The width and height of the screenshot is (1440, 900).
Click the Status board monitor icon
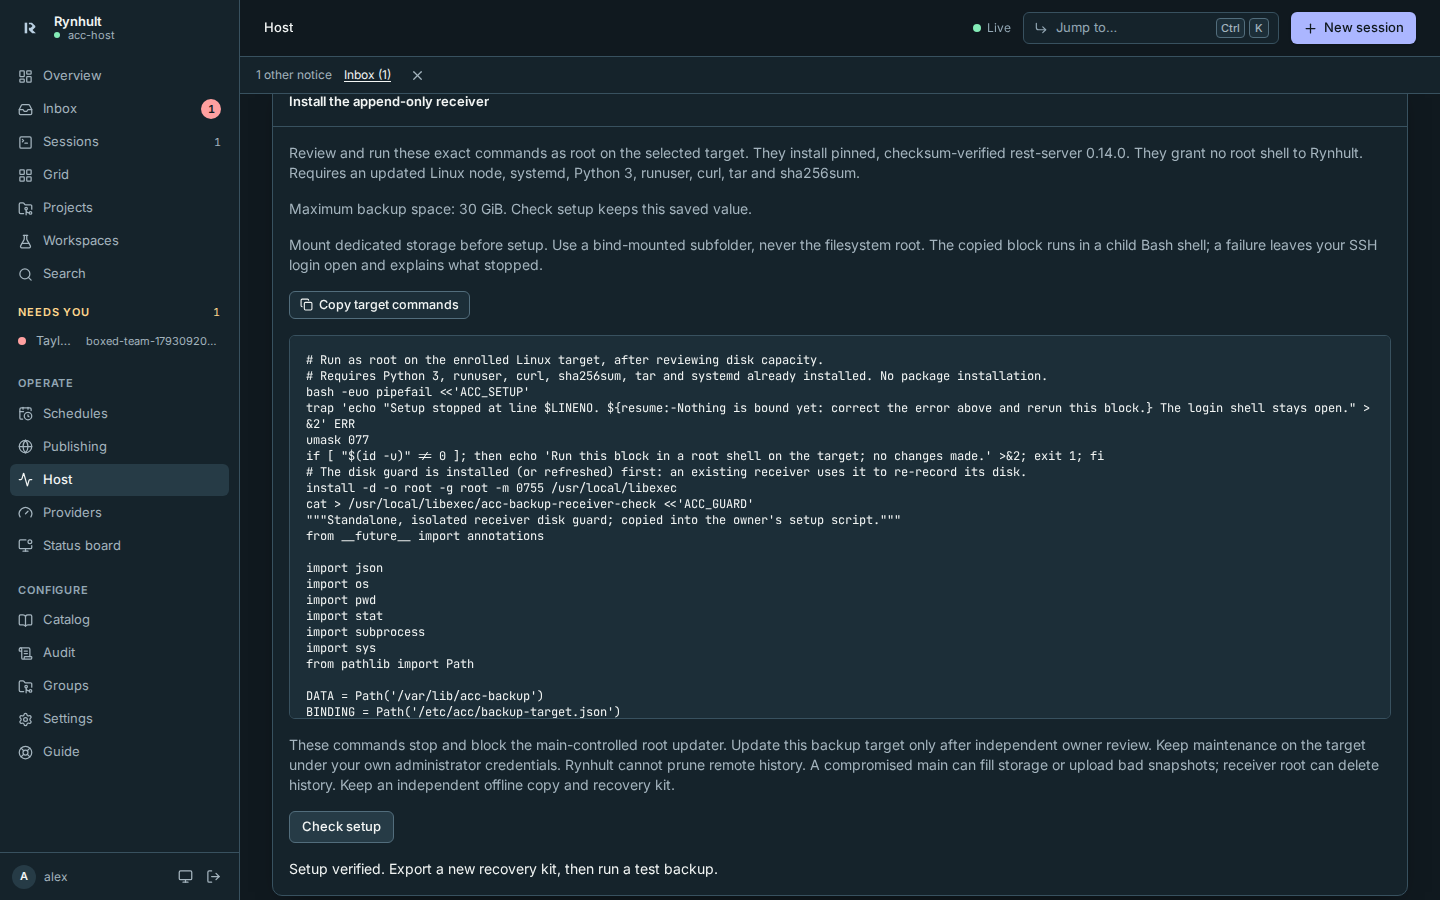point(26,546)
